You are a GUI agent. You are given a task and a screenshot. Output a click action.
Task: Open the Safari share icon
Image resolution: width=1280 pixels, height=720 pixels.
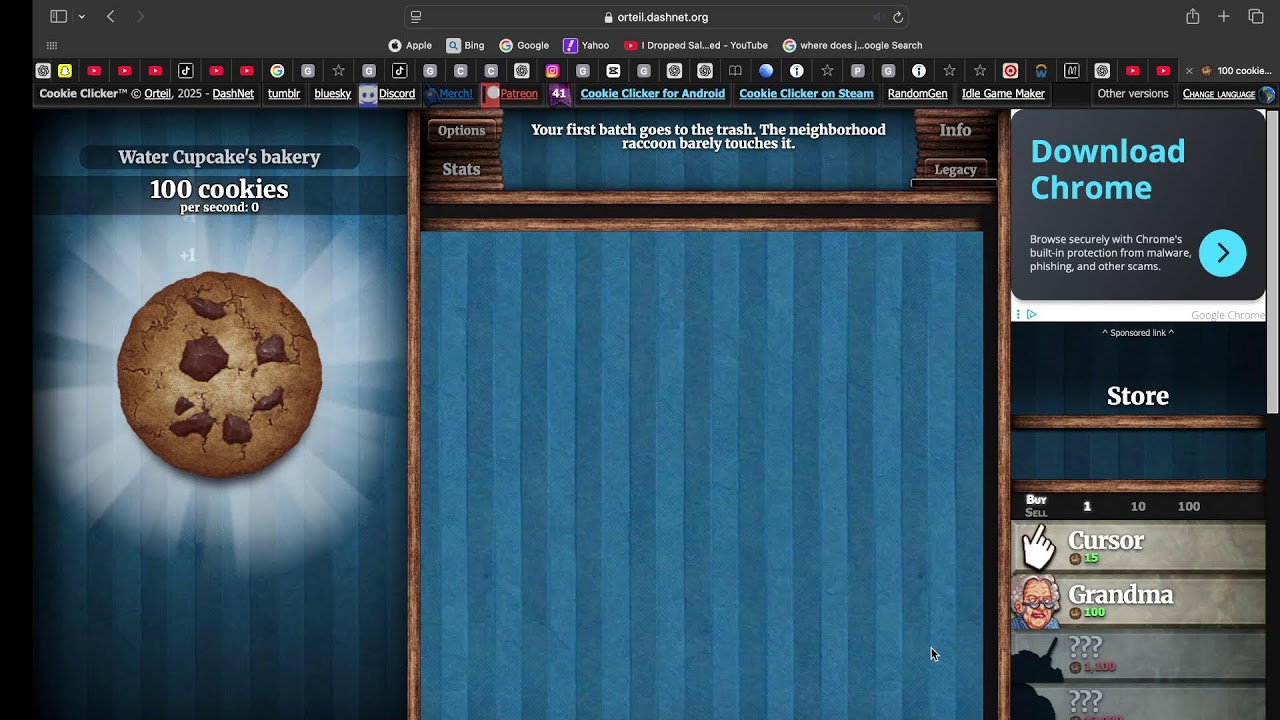tap(1192, 17)
